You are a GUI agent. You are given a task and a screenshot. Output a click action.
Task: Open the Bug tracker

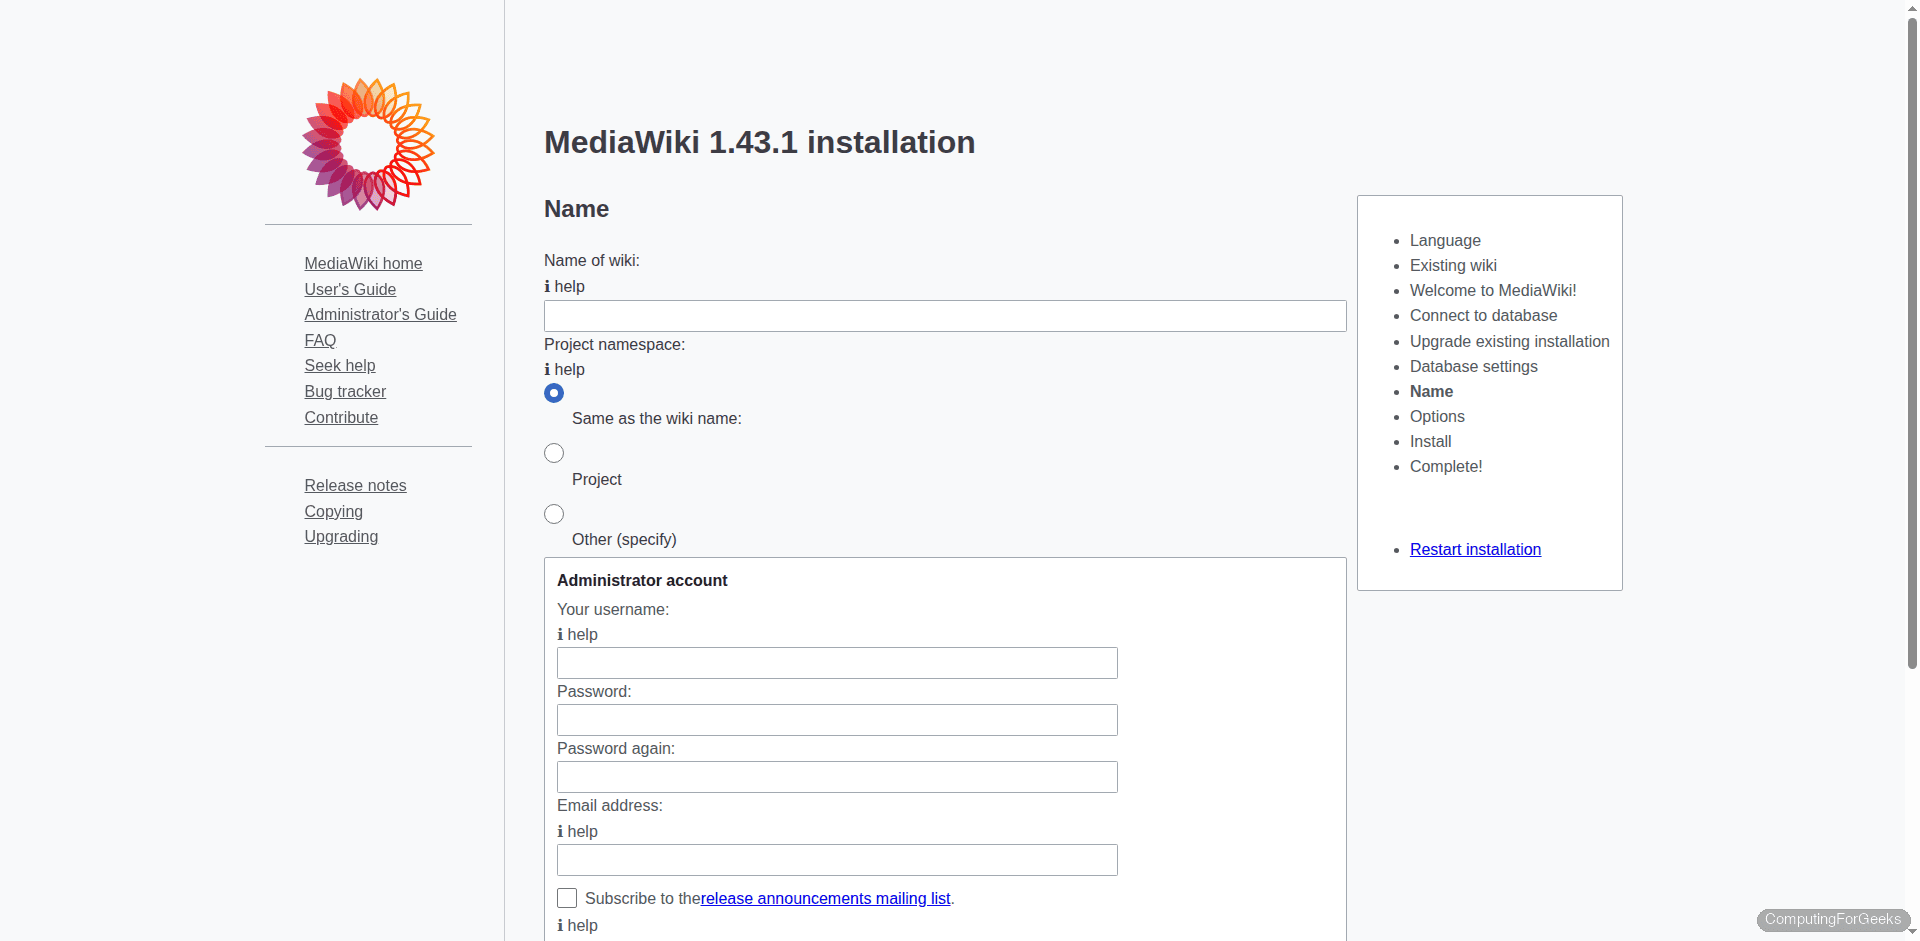coord(345,391)
